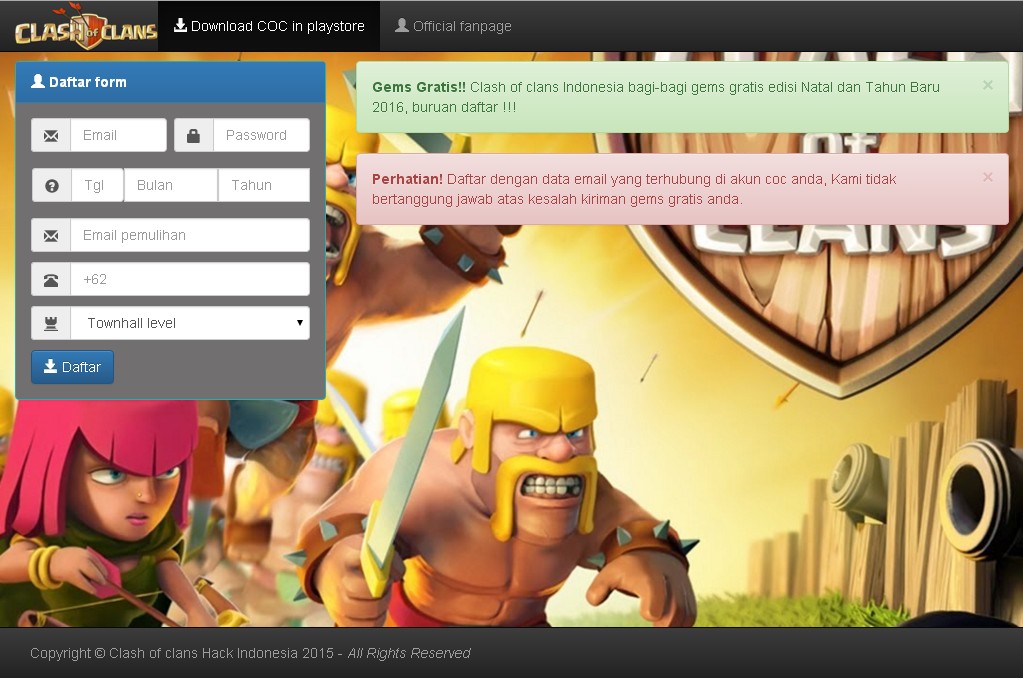Click the dropdown arrow on Townhall level

(300, 323)
